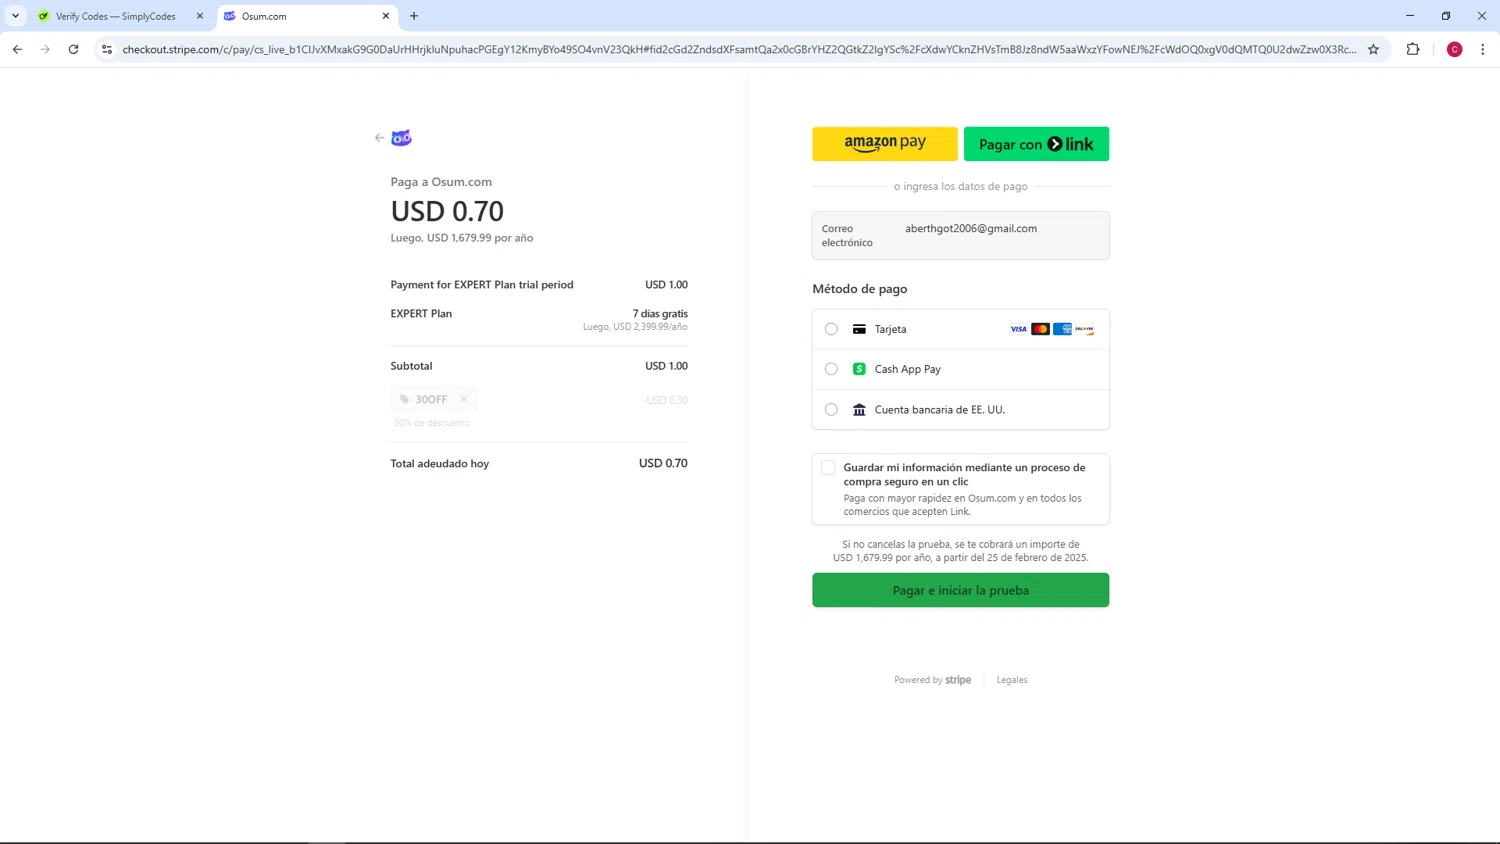
Task: Open the Chrome three-dot menu
Action: [1482, 49]
